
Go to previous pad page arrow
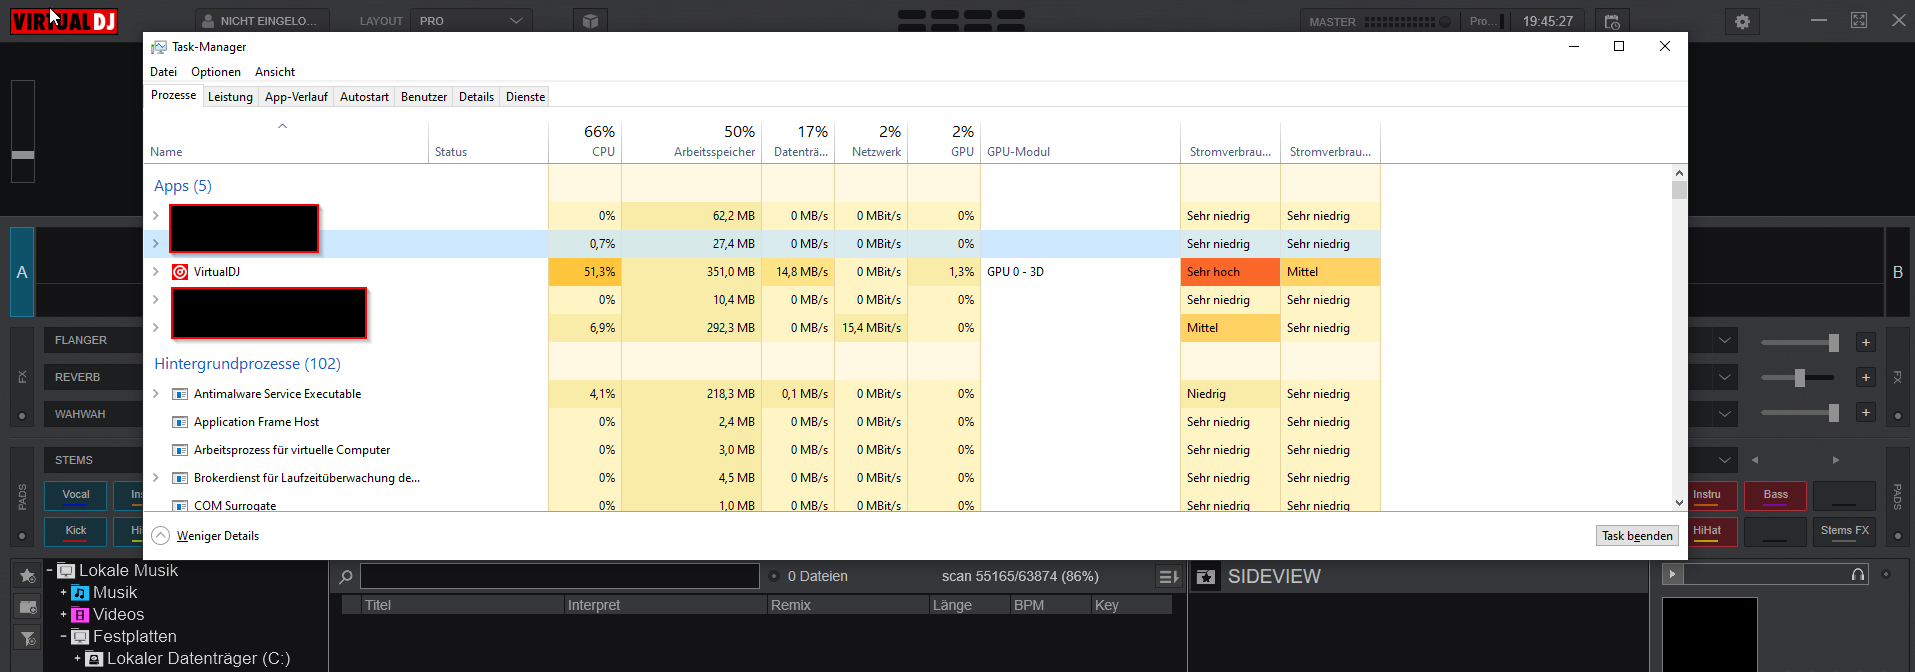pyautogui.click(x=1755, y=460)
